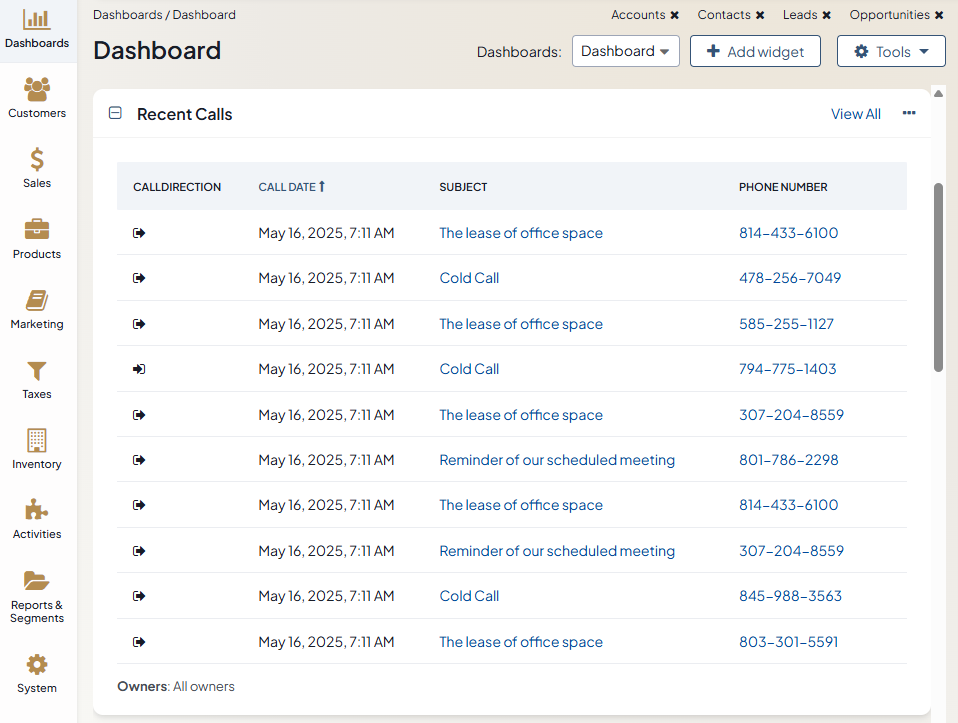Click View All calls link

[x=855, y=114]
